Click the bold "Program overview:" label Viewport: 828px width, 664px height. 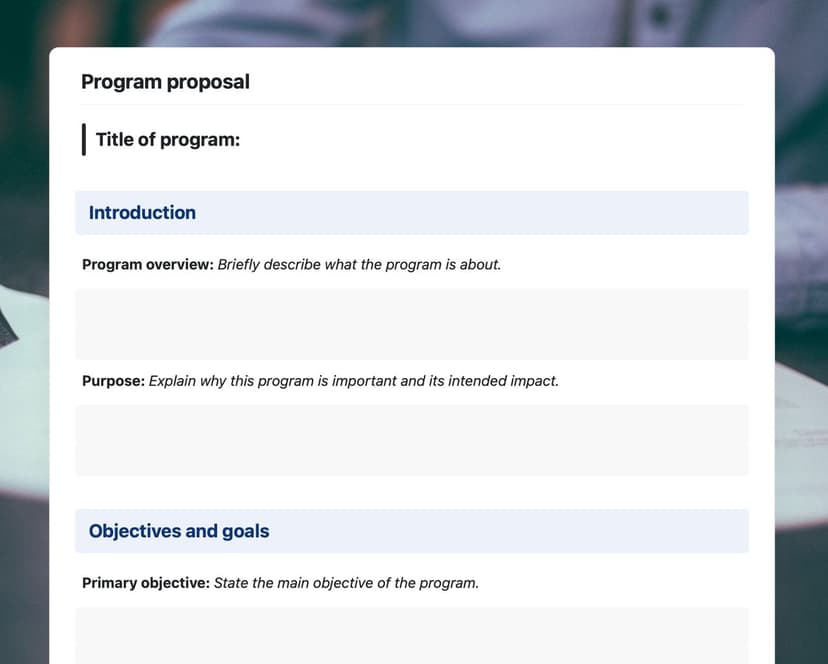click(147, 265)
